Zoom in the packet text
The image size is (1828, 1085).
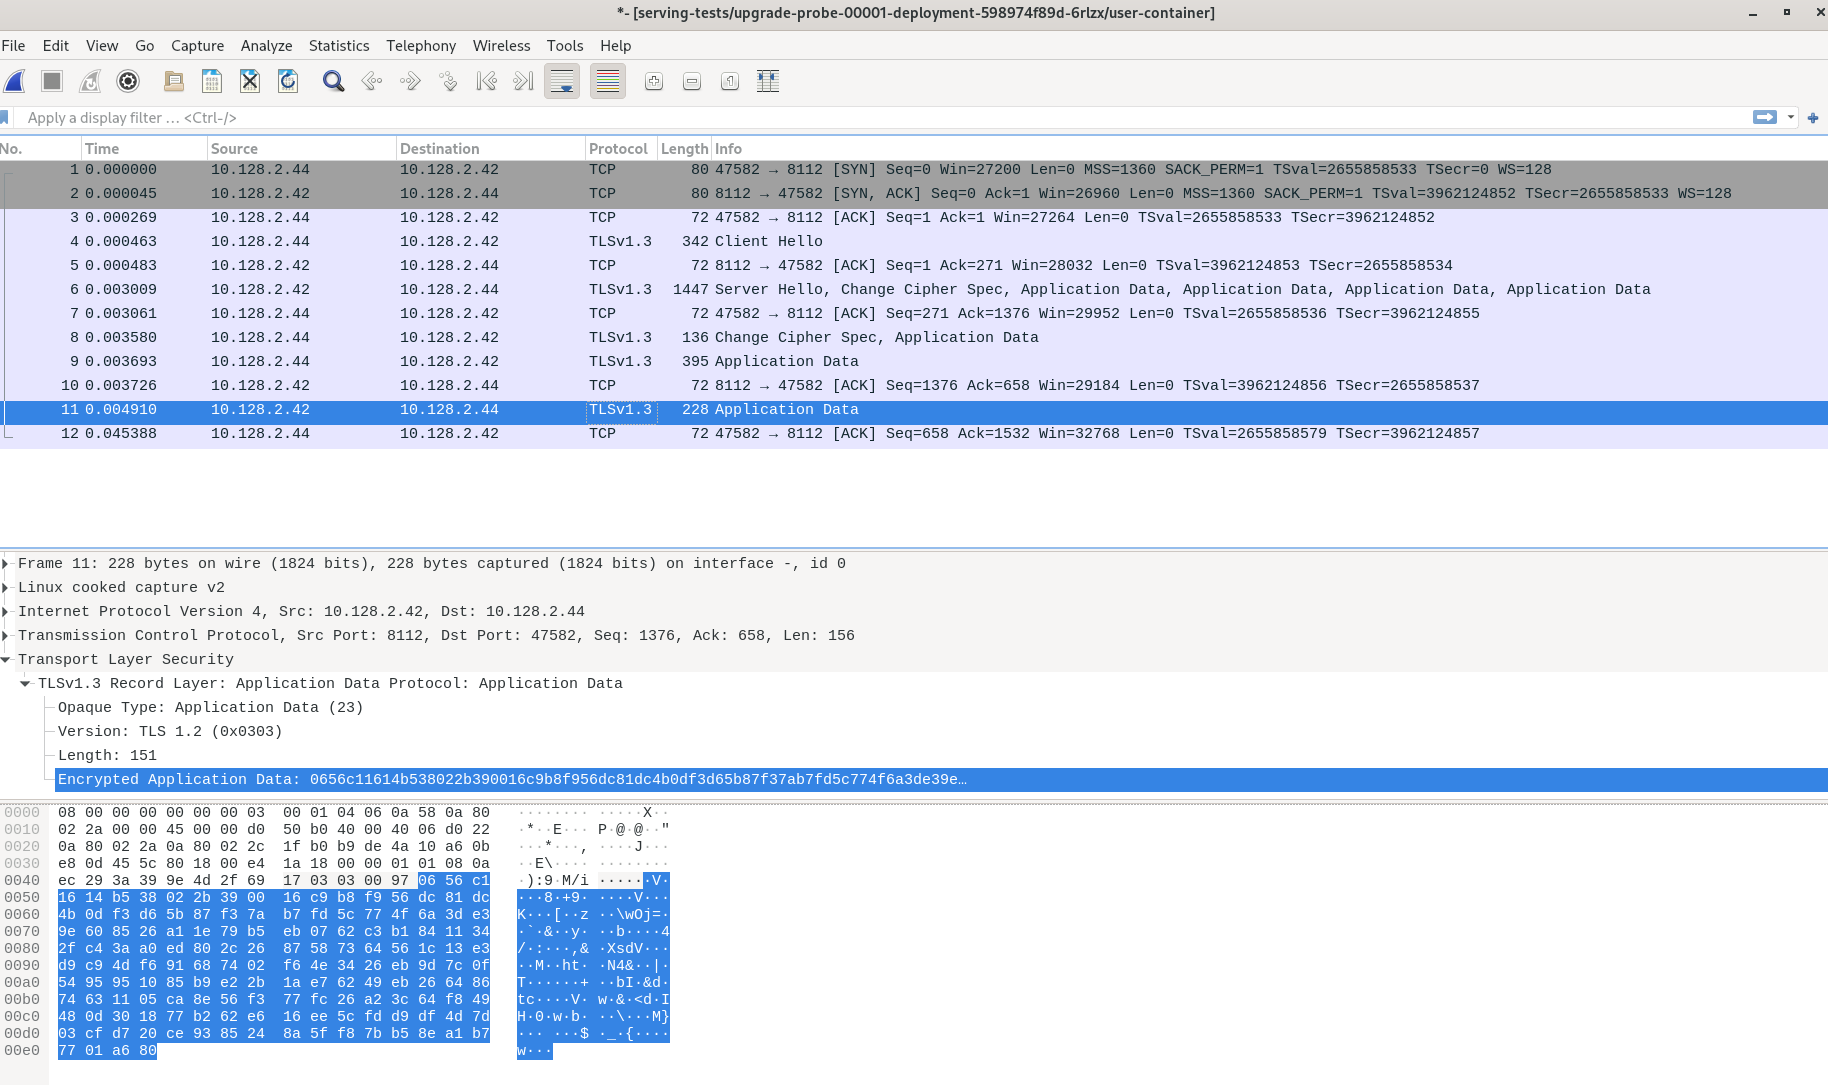coord(654,81)
